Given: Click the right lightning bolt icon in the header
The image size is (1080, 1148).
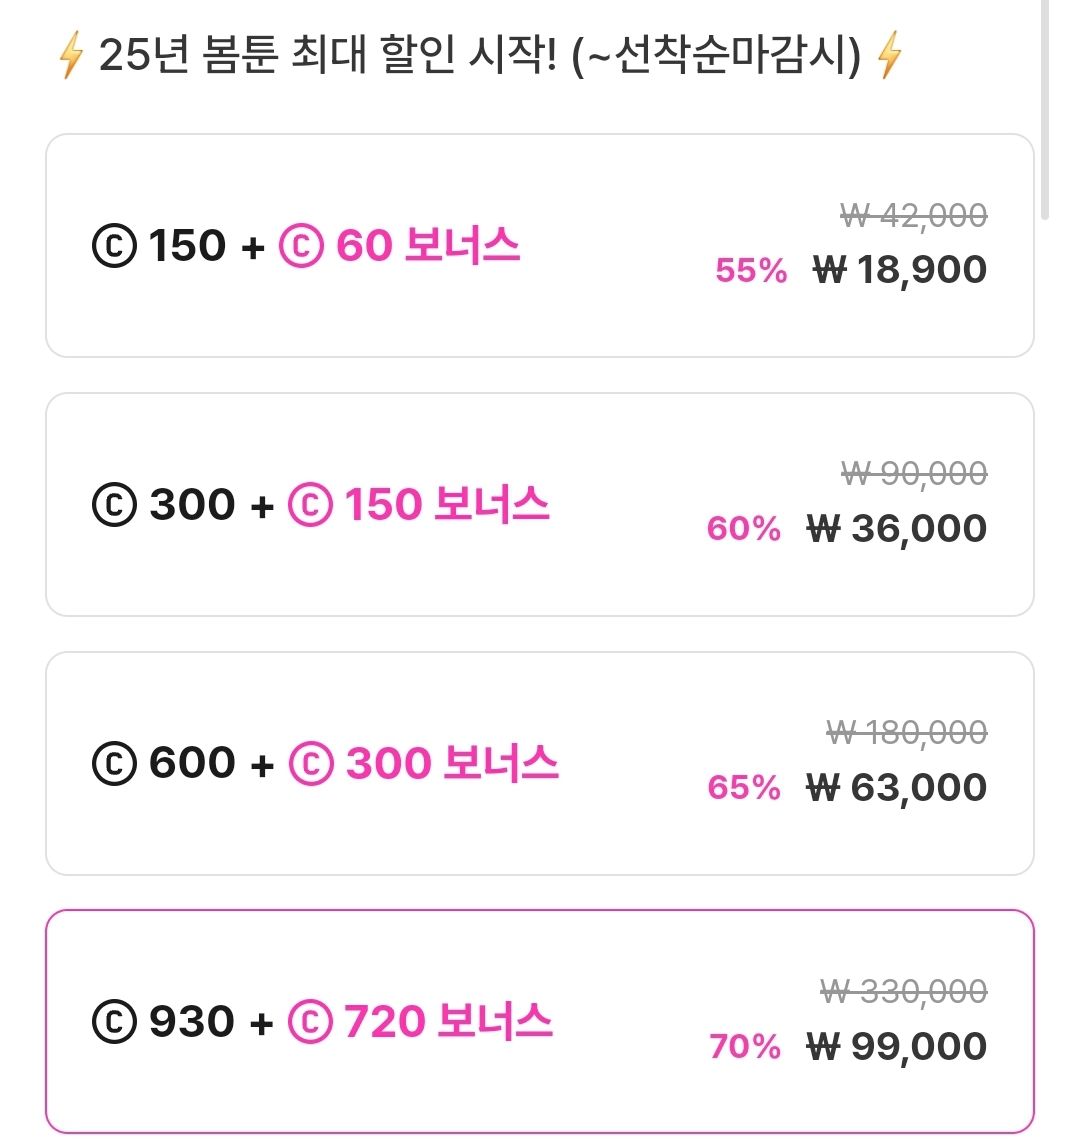Looking at the screenshot, I should coord(889,55).
